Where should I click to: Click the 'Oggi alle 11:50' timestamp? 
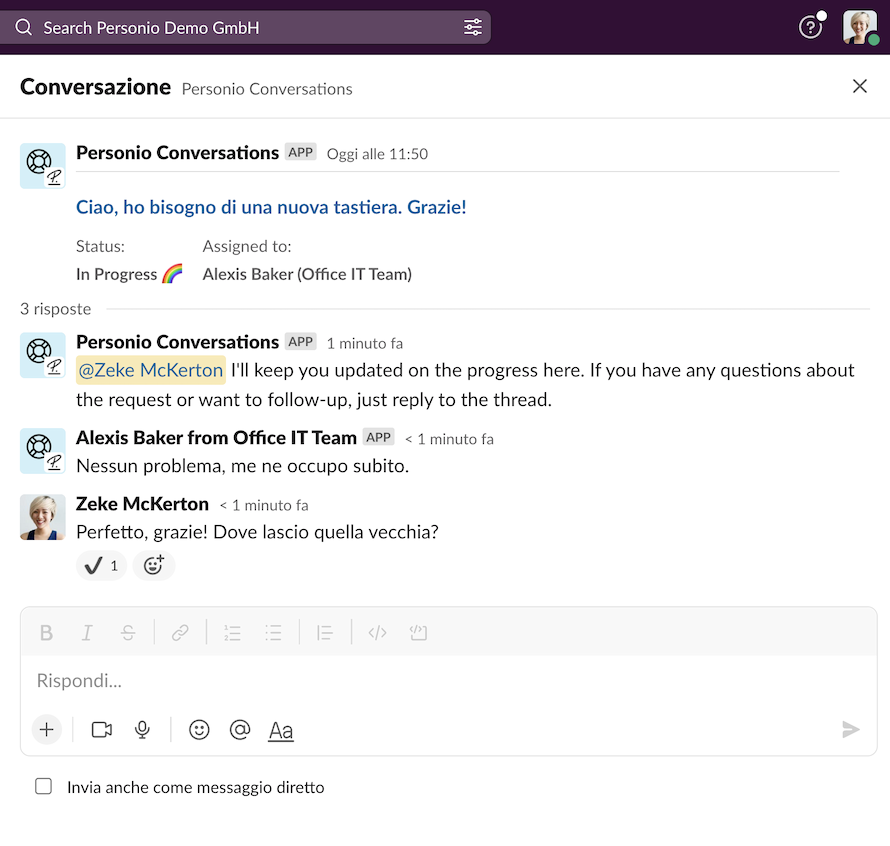tap(377, 154)
